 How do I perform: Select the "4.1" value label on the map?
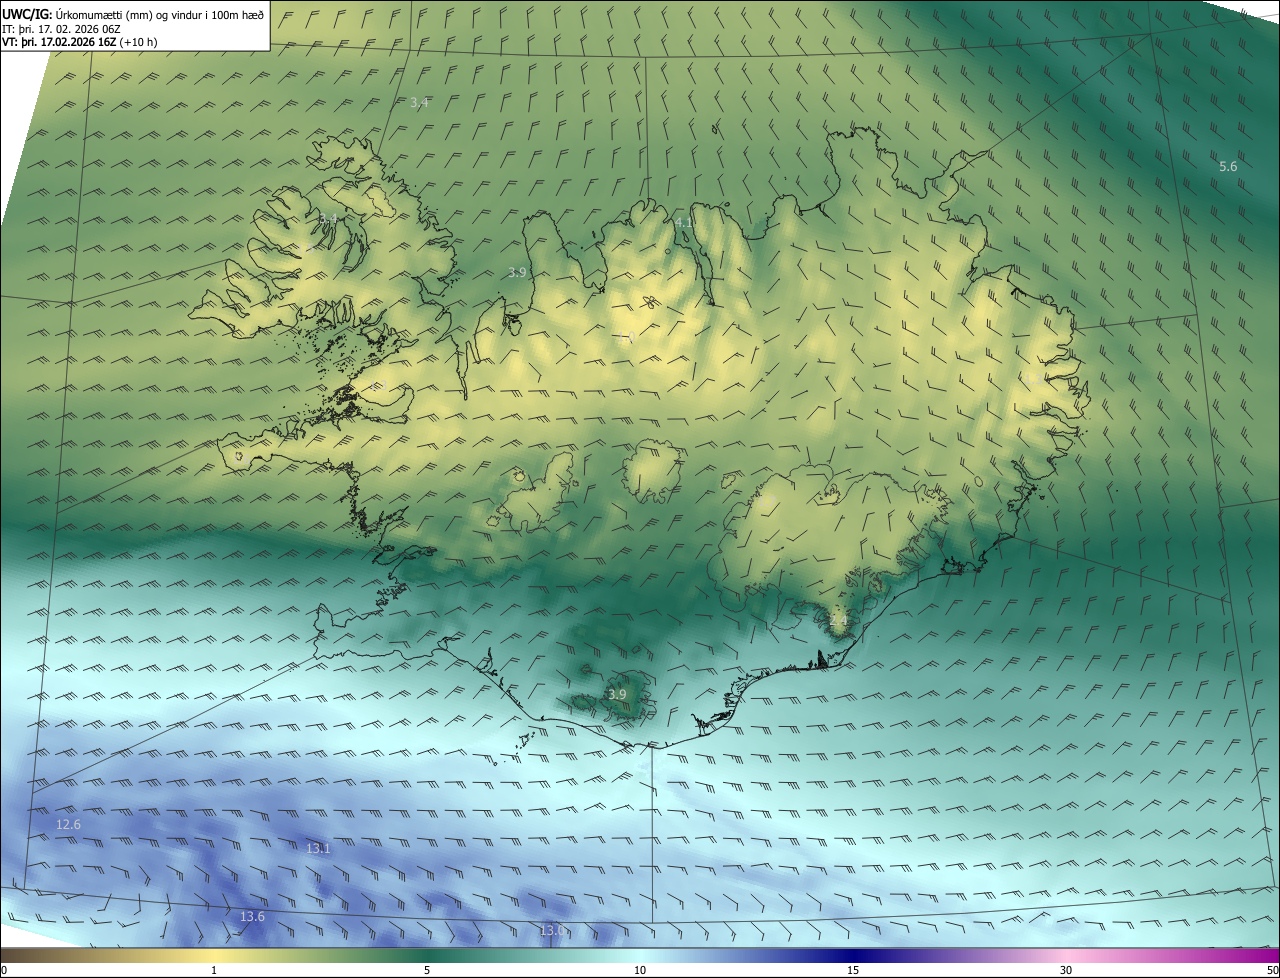tap(684, 222)
